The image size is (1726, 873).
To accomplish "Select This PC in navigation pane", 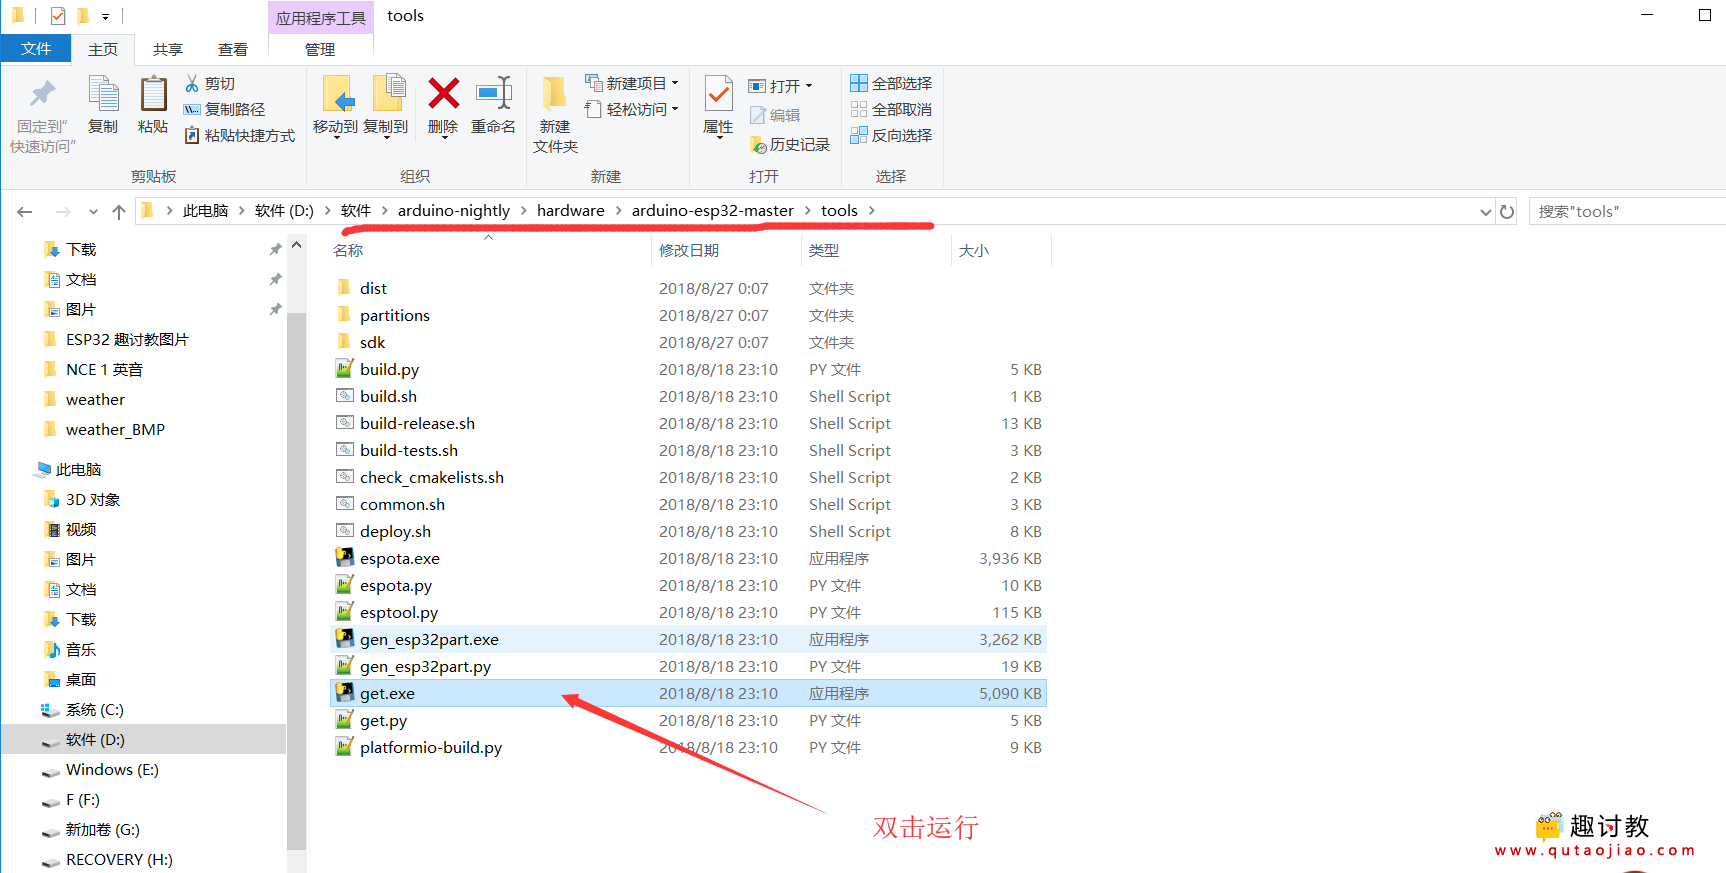I will (x=79, y=470).
